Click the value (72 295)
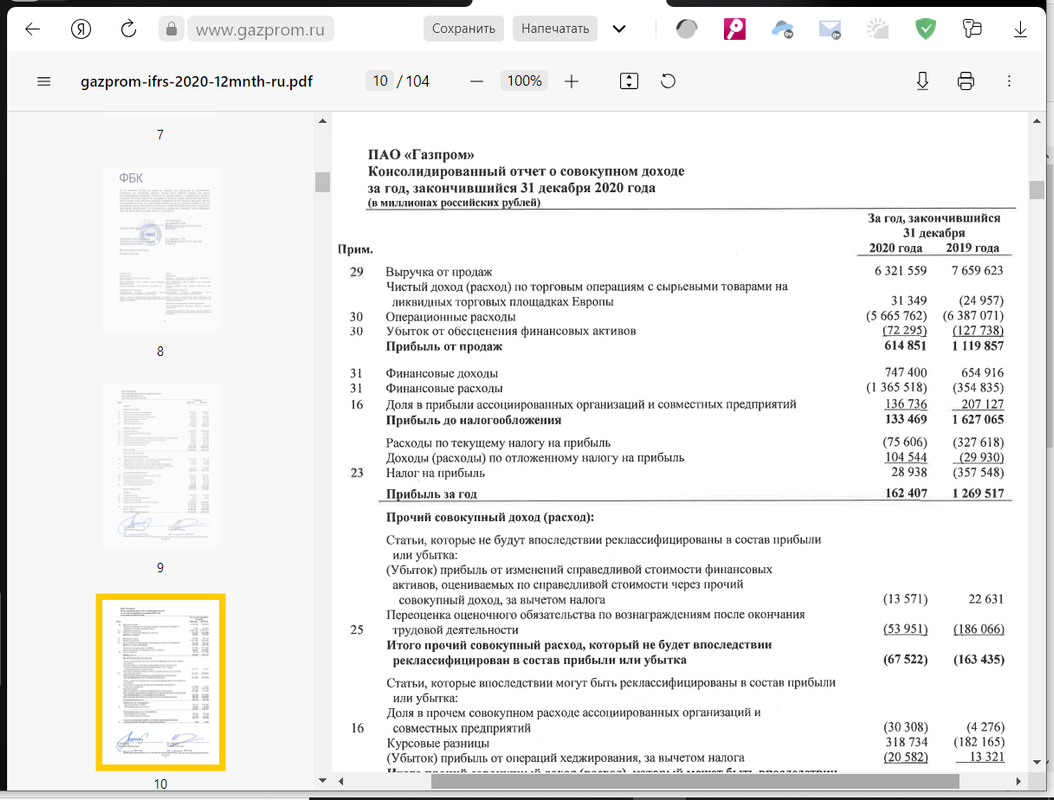1054x800 pixels. tap(904, 330)
